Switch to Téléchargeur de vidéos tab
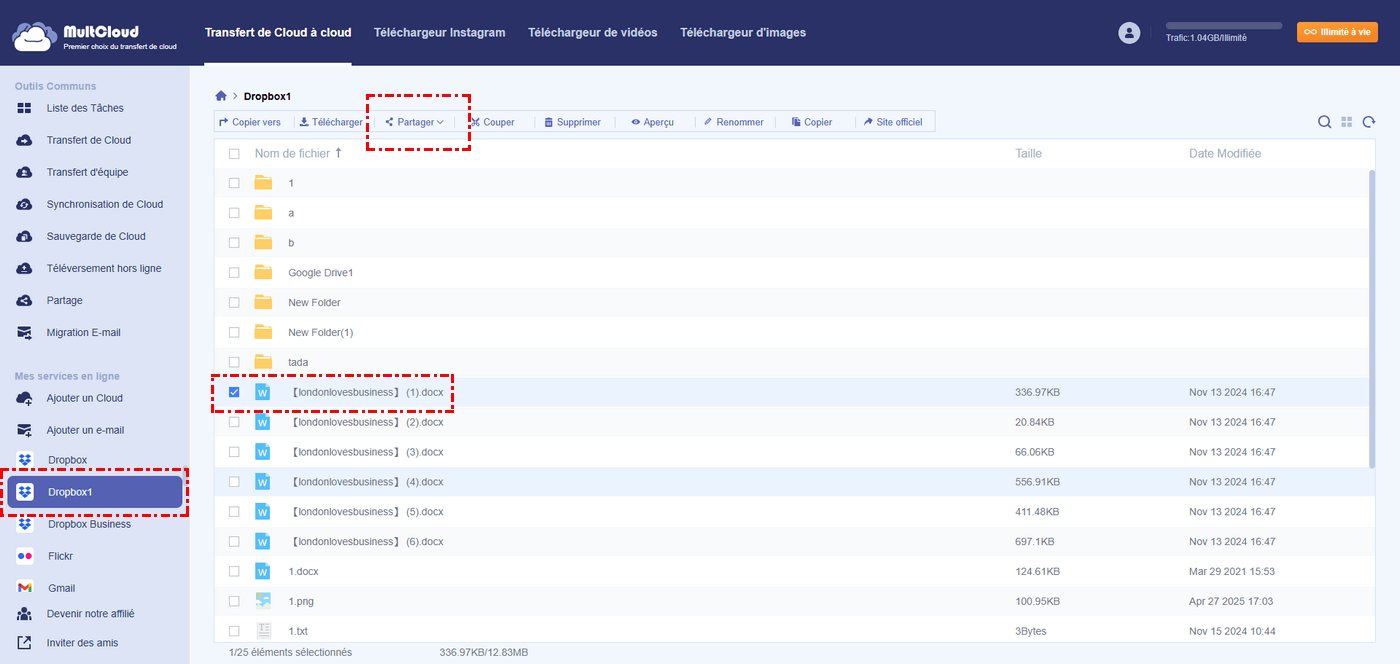The image size is (1400, 664). tap(592, 33)
